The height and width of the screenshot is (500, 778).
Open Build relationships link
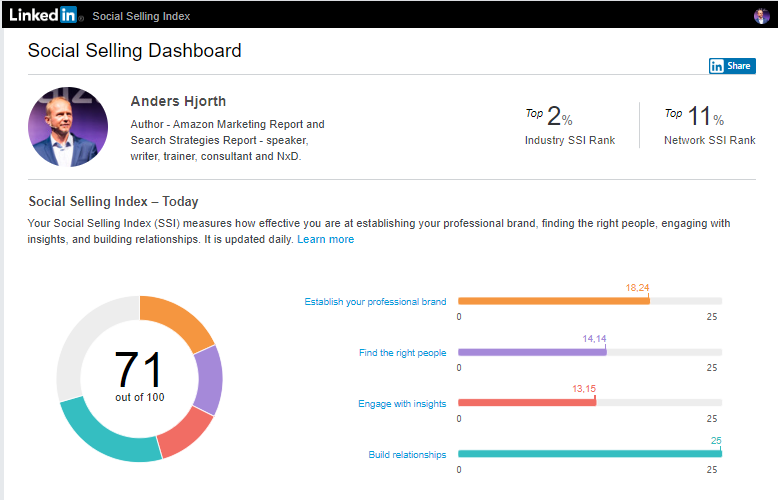click(x=407, y=455)
